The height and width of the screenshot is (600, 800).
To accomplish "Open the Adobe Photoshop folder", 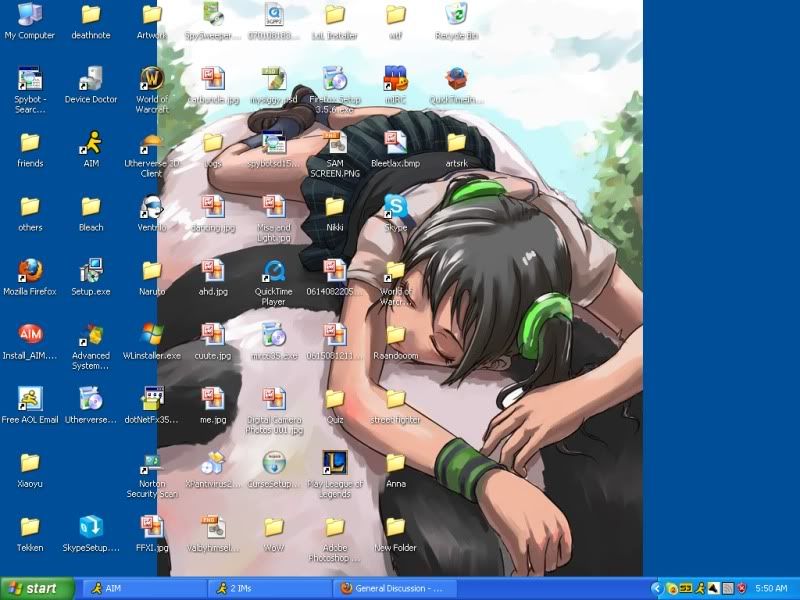I will click(335, 538).
